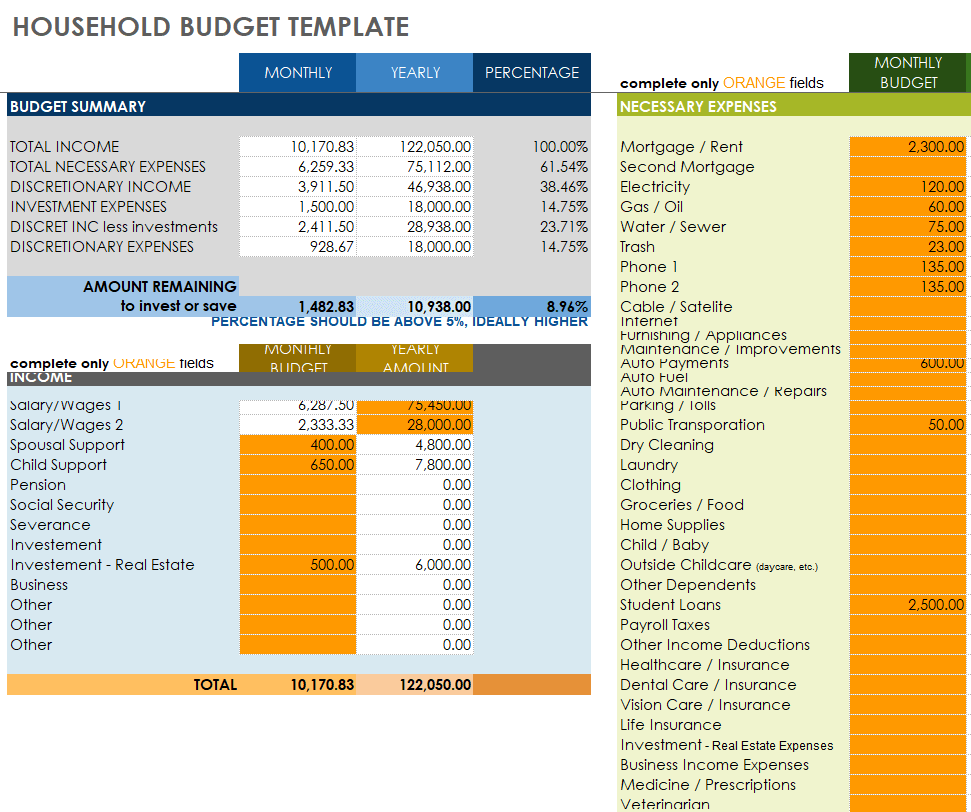Click the Business Income Expenses label
Screen dimensions: 971x812
coord(715,765)
